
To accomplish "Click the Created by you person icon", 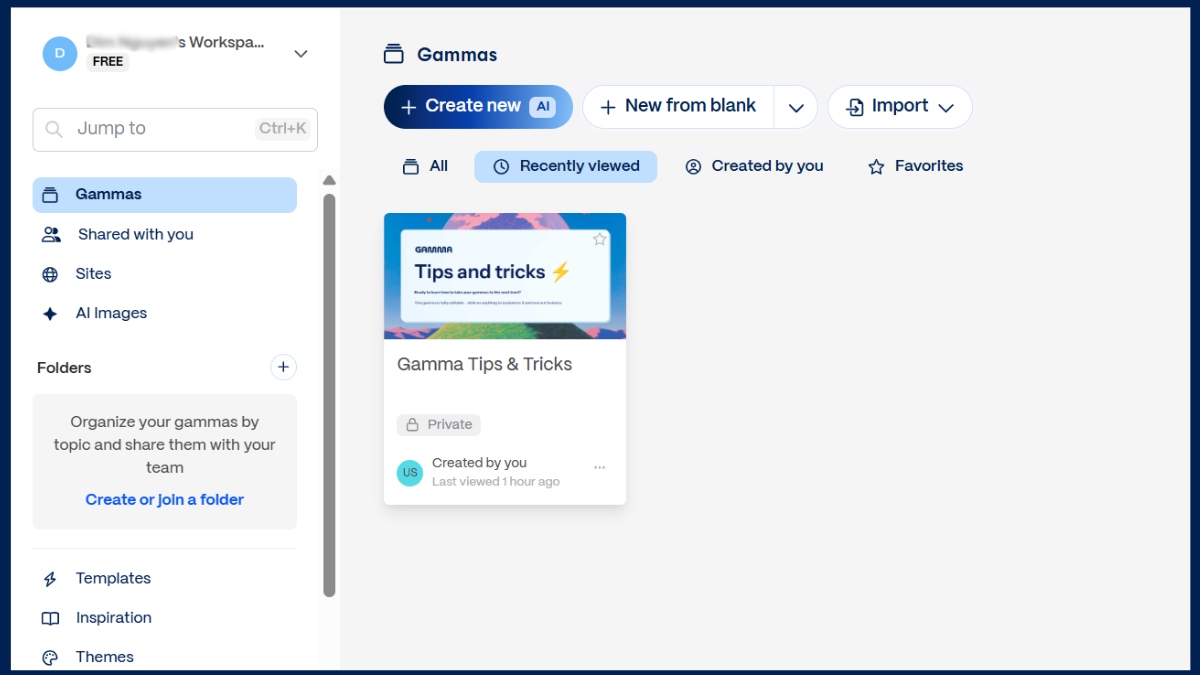I will coord(693,167).
